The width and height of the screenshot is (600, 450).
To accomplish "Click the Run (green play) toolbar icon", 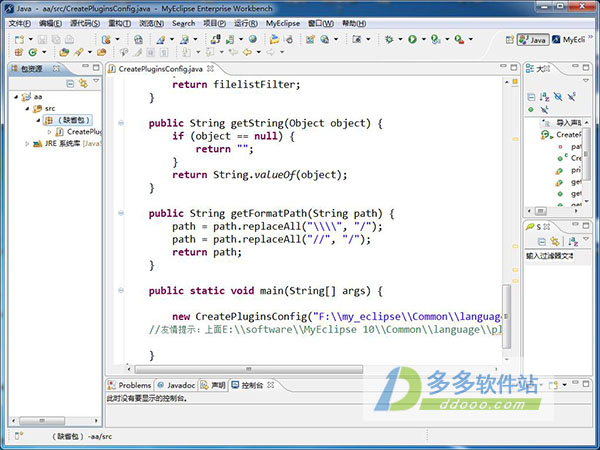I will coord(411,39).
